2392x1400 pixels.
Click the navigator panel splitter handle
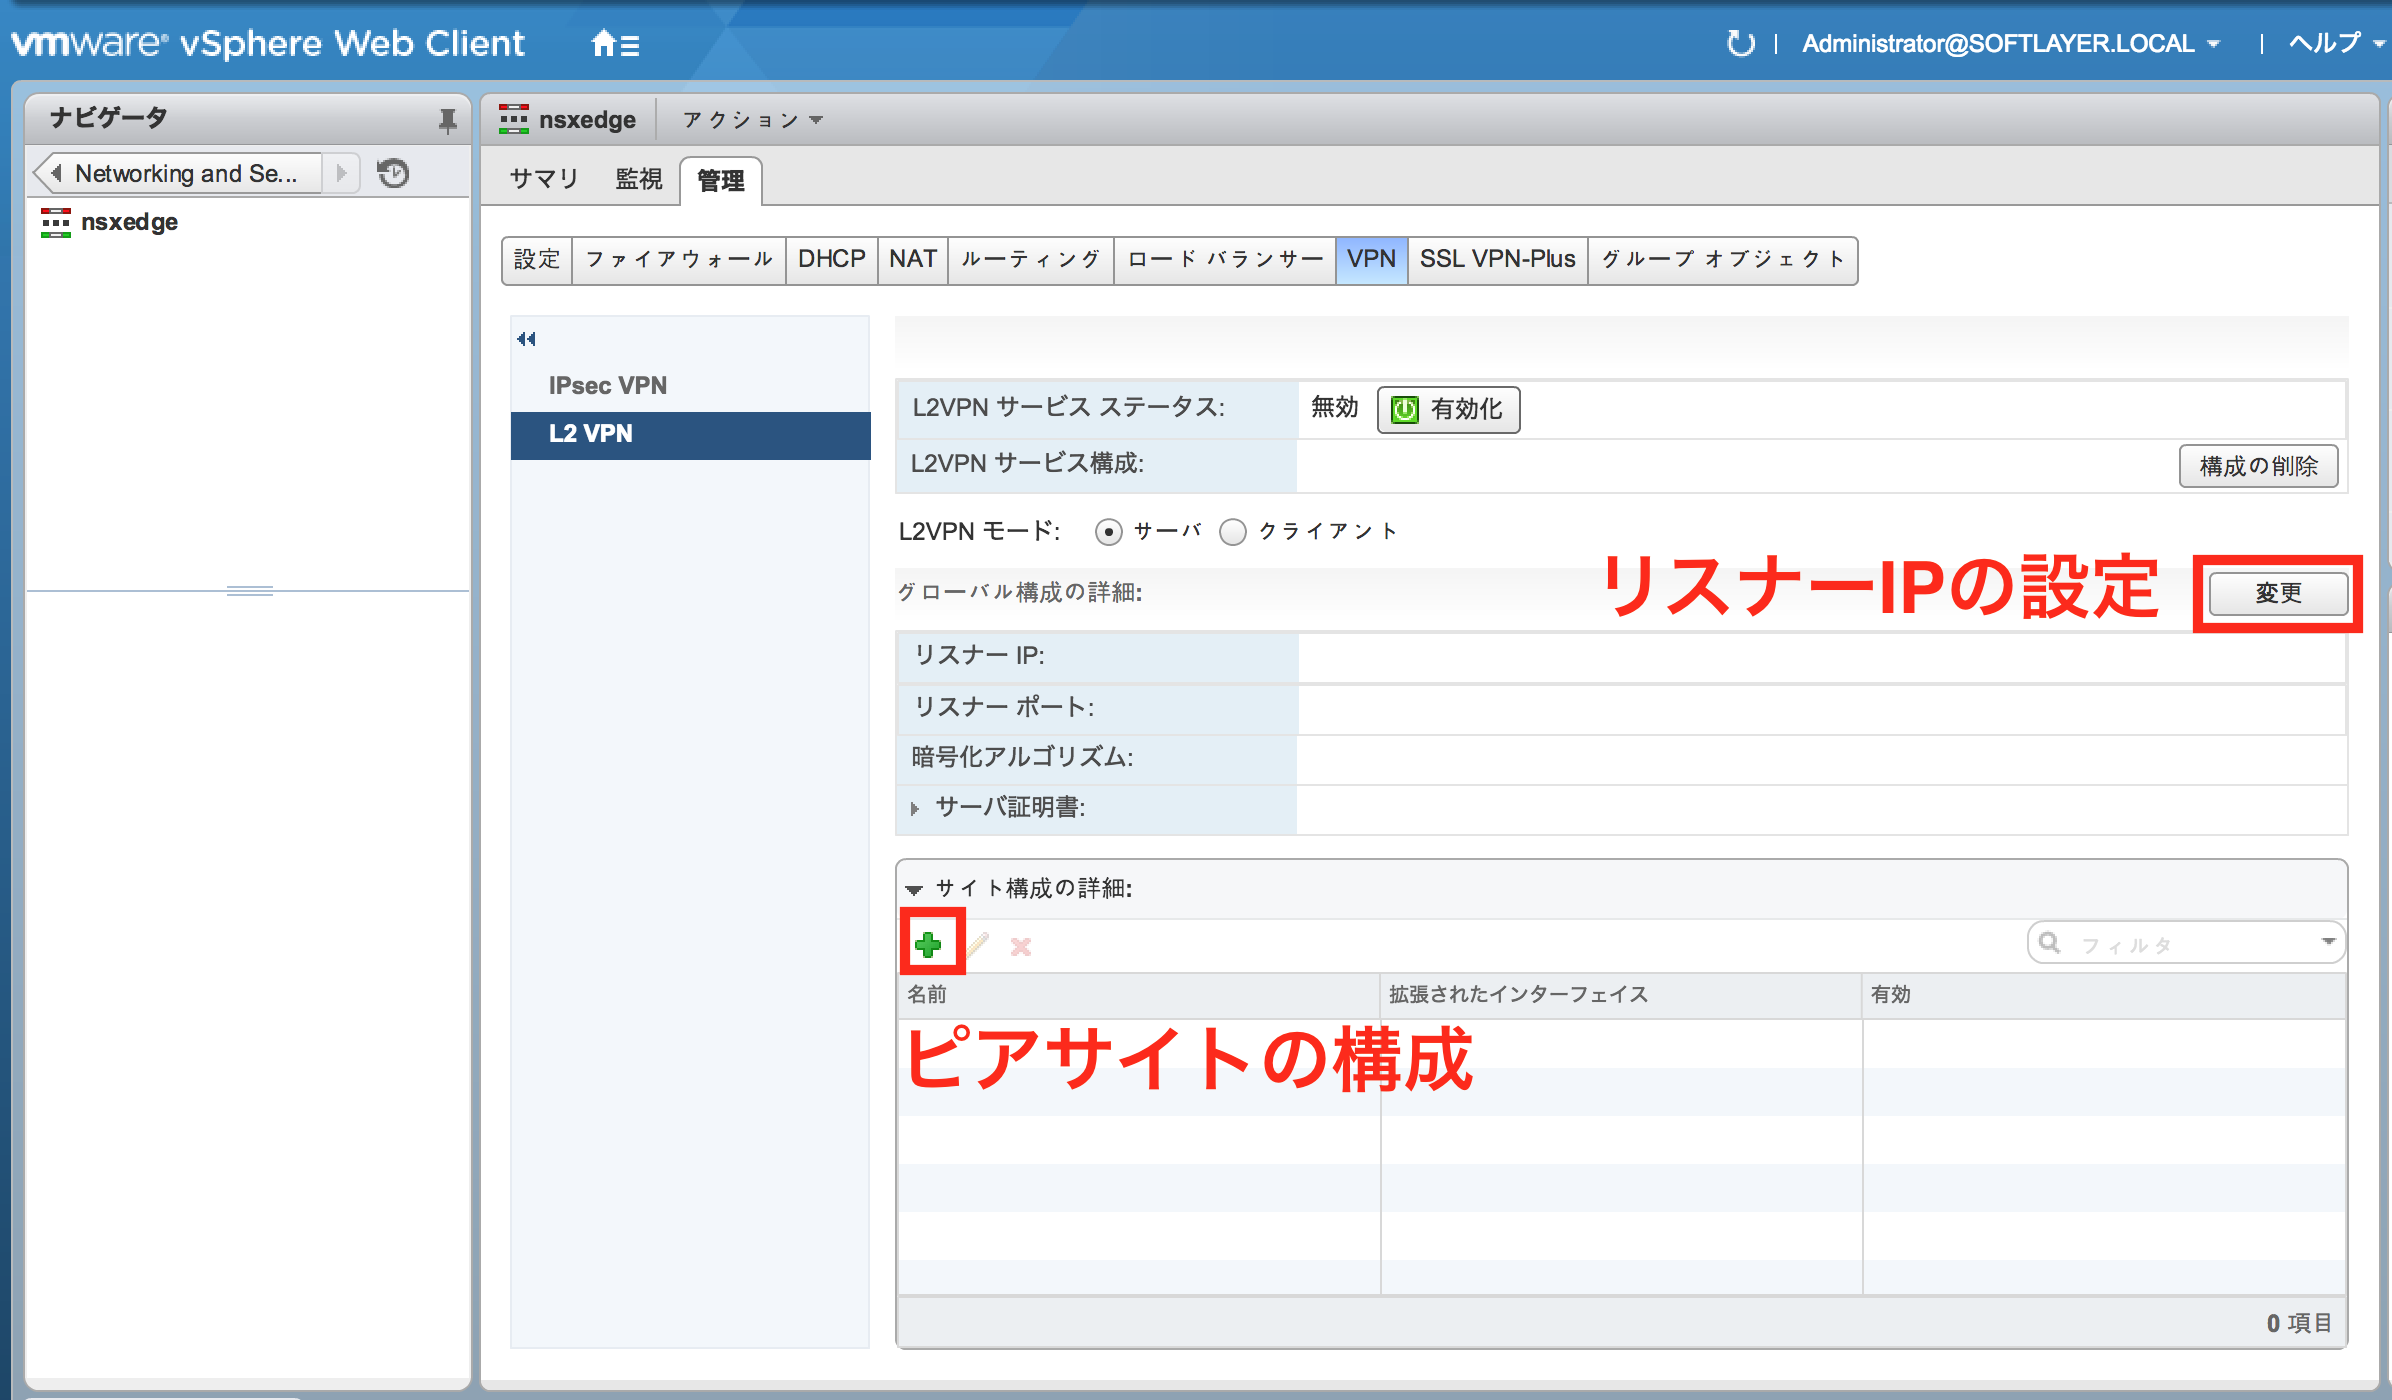249,591
